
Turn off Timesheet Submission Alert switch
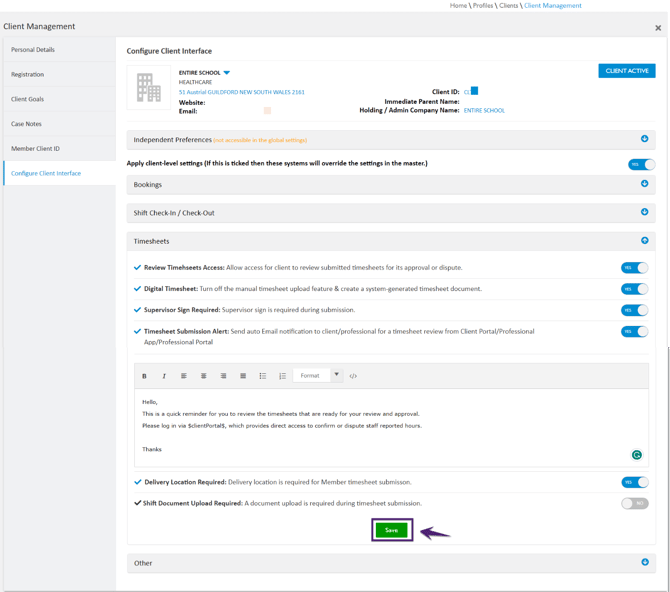[635, 332]
